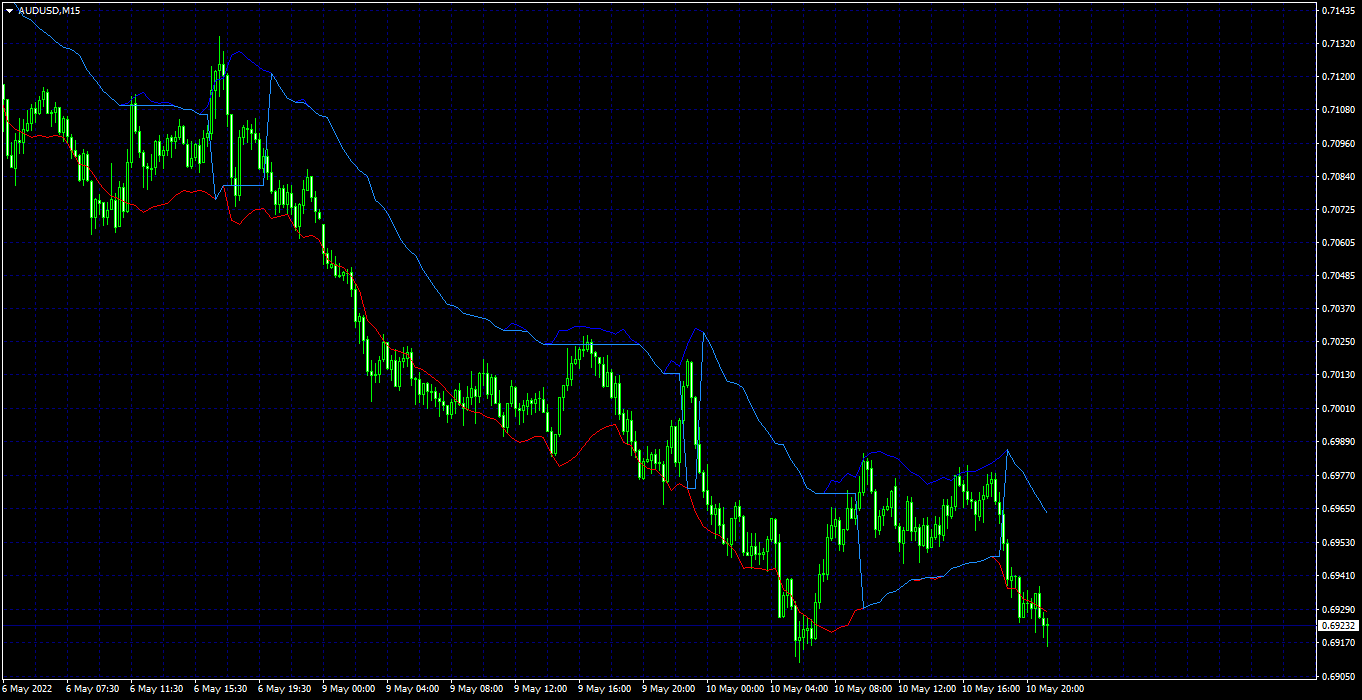Click the 0.71320 price scale label

(x=1338, y=43)
